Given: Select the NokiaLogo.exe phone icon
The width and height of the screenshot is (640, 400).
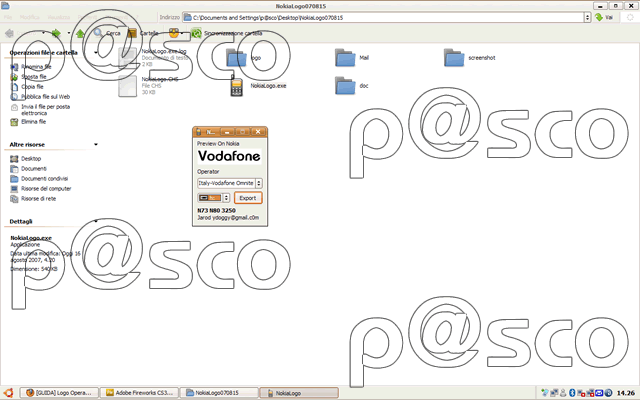Looking at the screenshot, I should tap(237, 86).
